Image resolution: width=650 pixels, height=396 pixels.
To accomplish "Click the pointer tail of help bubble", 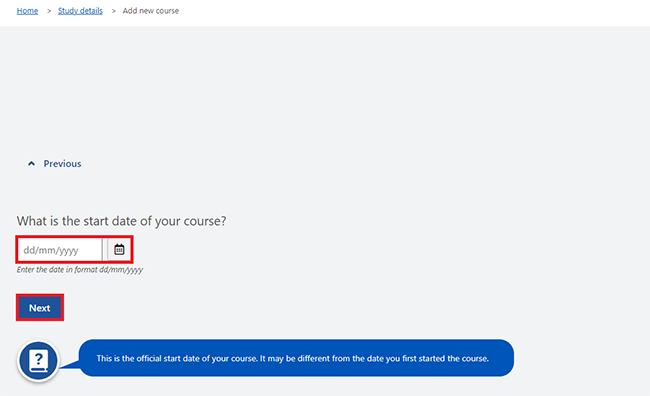I will click(70, 365).
